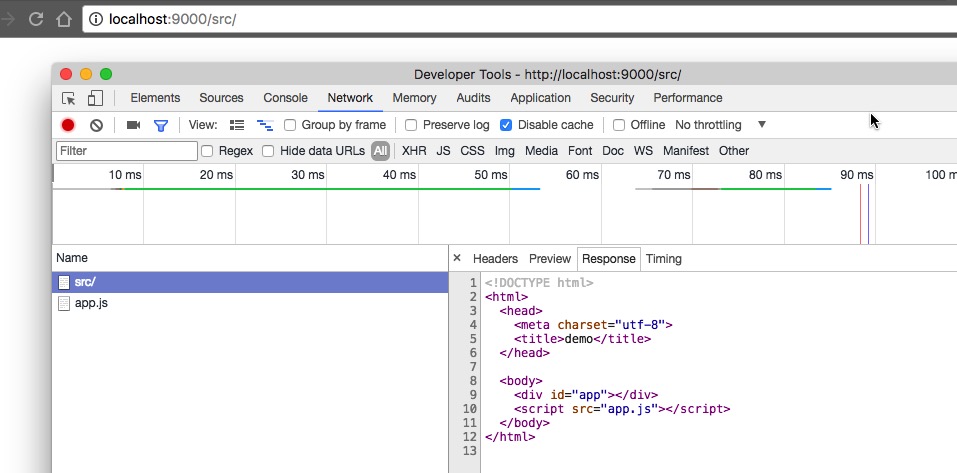
Task: Enable the Group by frame checkbox
Action: click(x=290, y=125)
